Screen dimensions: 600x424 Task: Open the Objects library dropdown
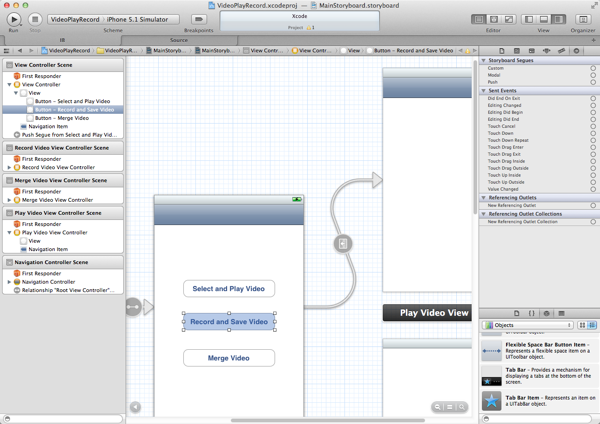(x=528, y=325)
